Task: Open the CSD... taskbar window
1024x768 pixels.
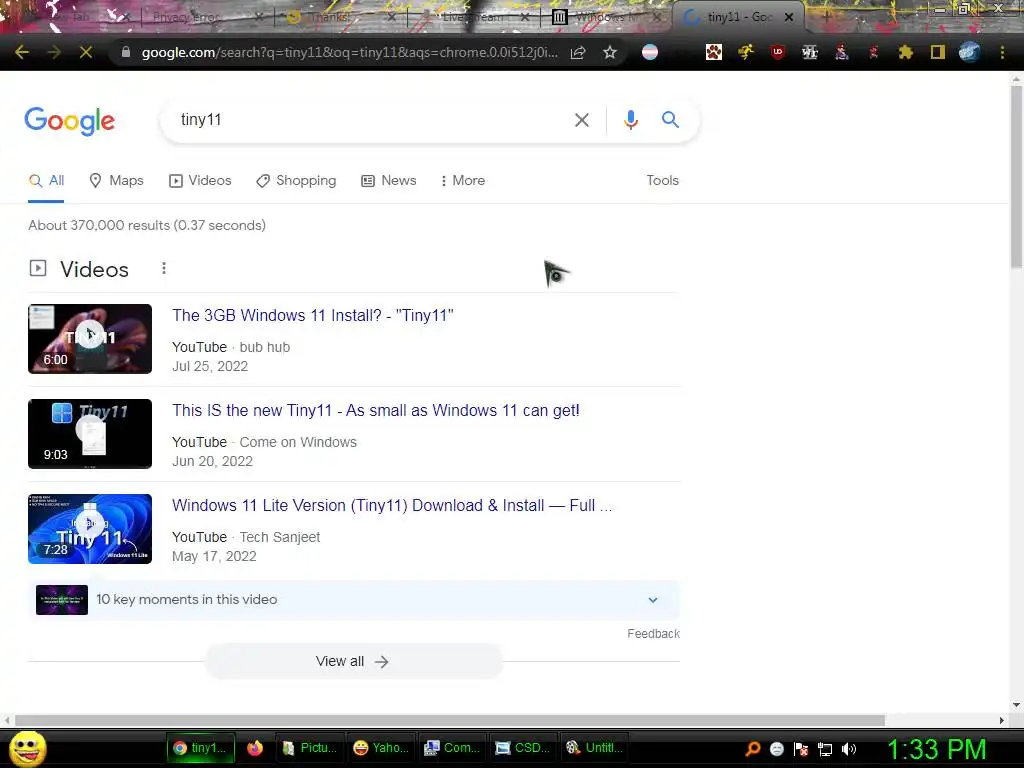Action: pos(522,748)
